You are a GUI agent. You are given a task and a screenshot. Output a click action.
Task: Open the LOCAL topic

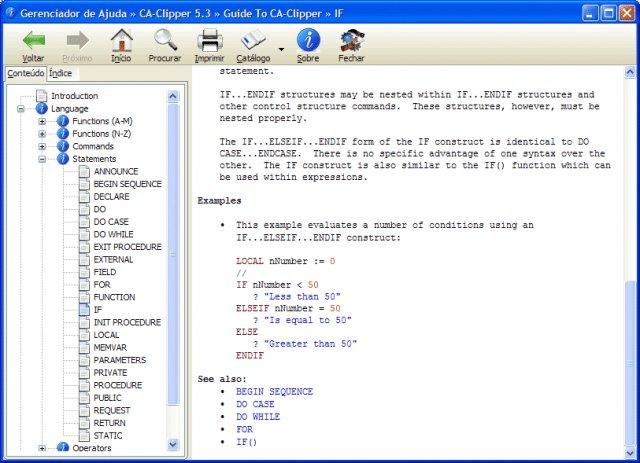pos(106,335)
